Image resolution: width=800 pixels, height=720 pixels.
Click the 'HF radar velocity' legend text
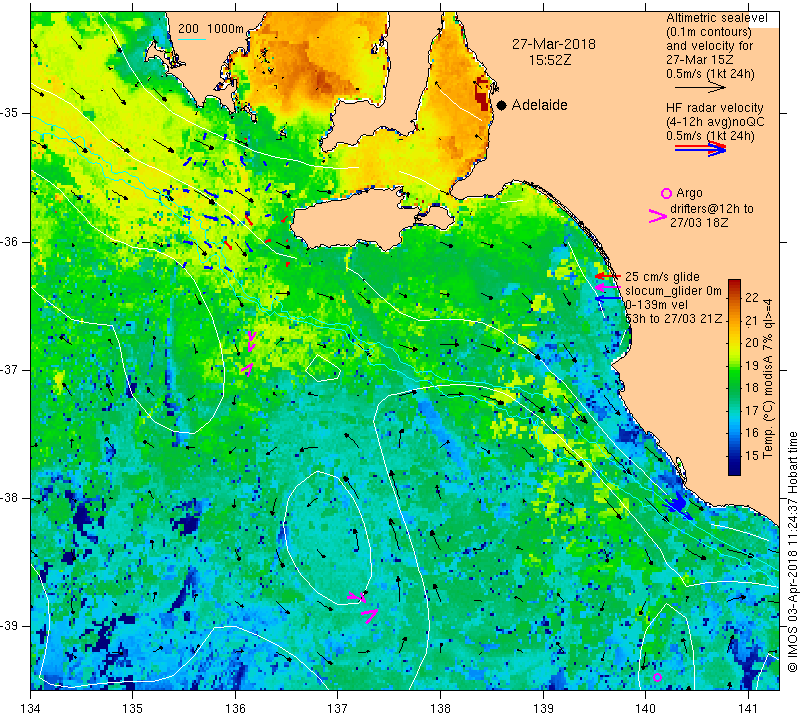(714, 108)
